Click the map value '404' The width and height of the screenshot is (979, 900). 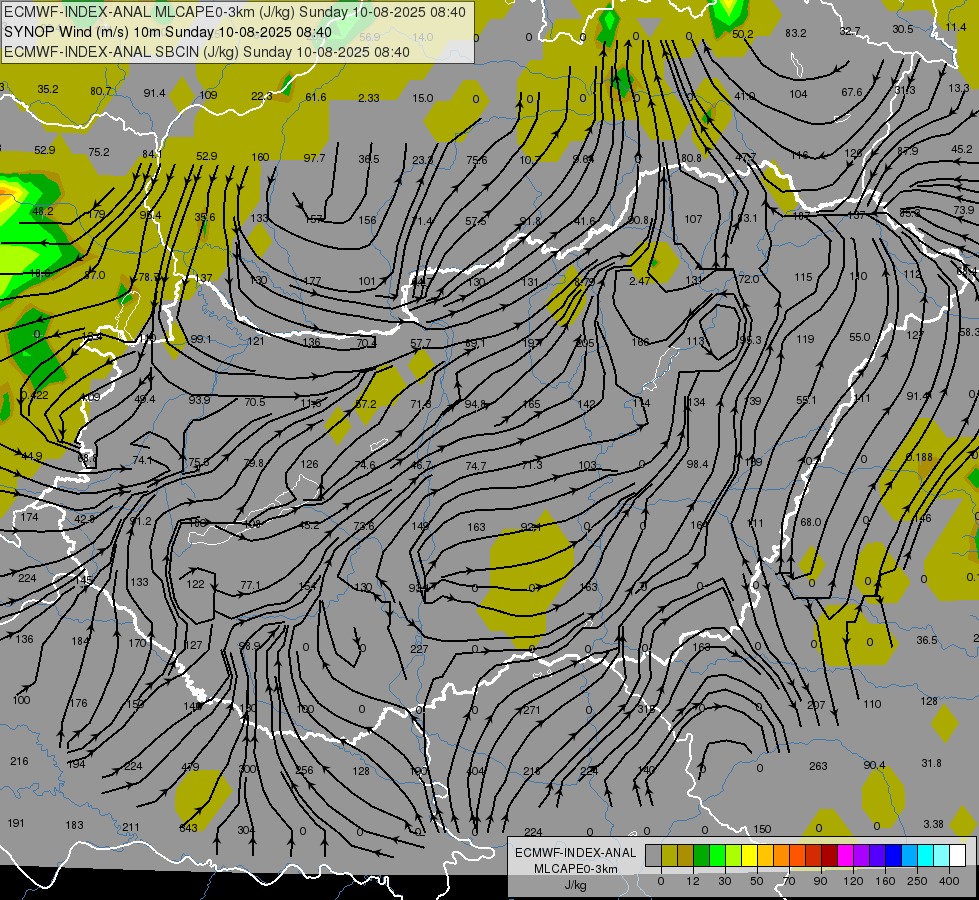click(x=476, y=771)
